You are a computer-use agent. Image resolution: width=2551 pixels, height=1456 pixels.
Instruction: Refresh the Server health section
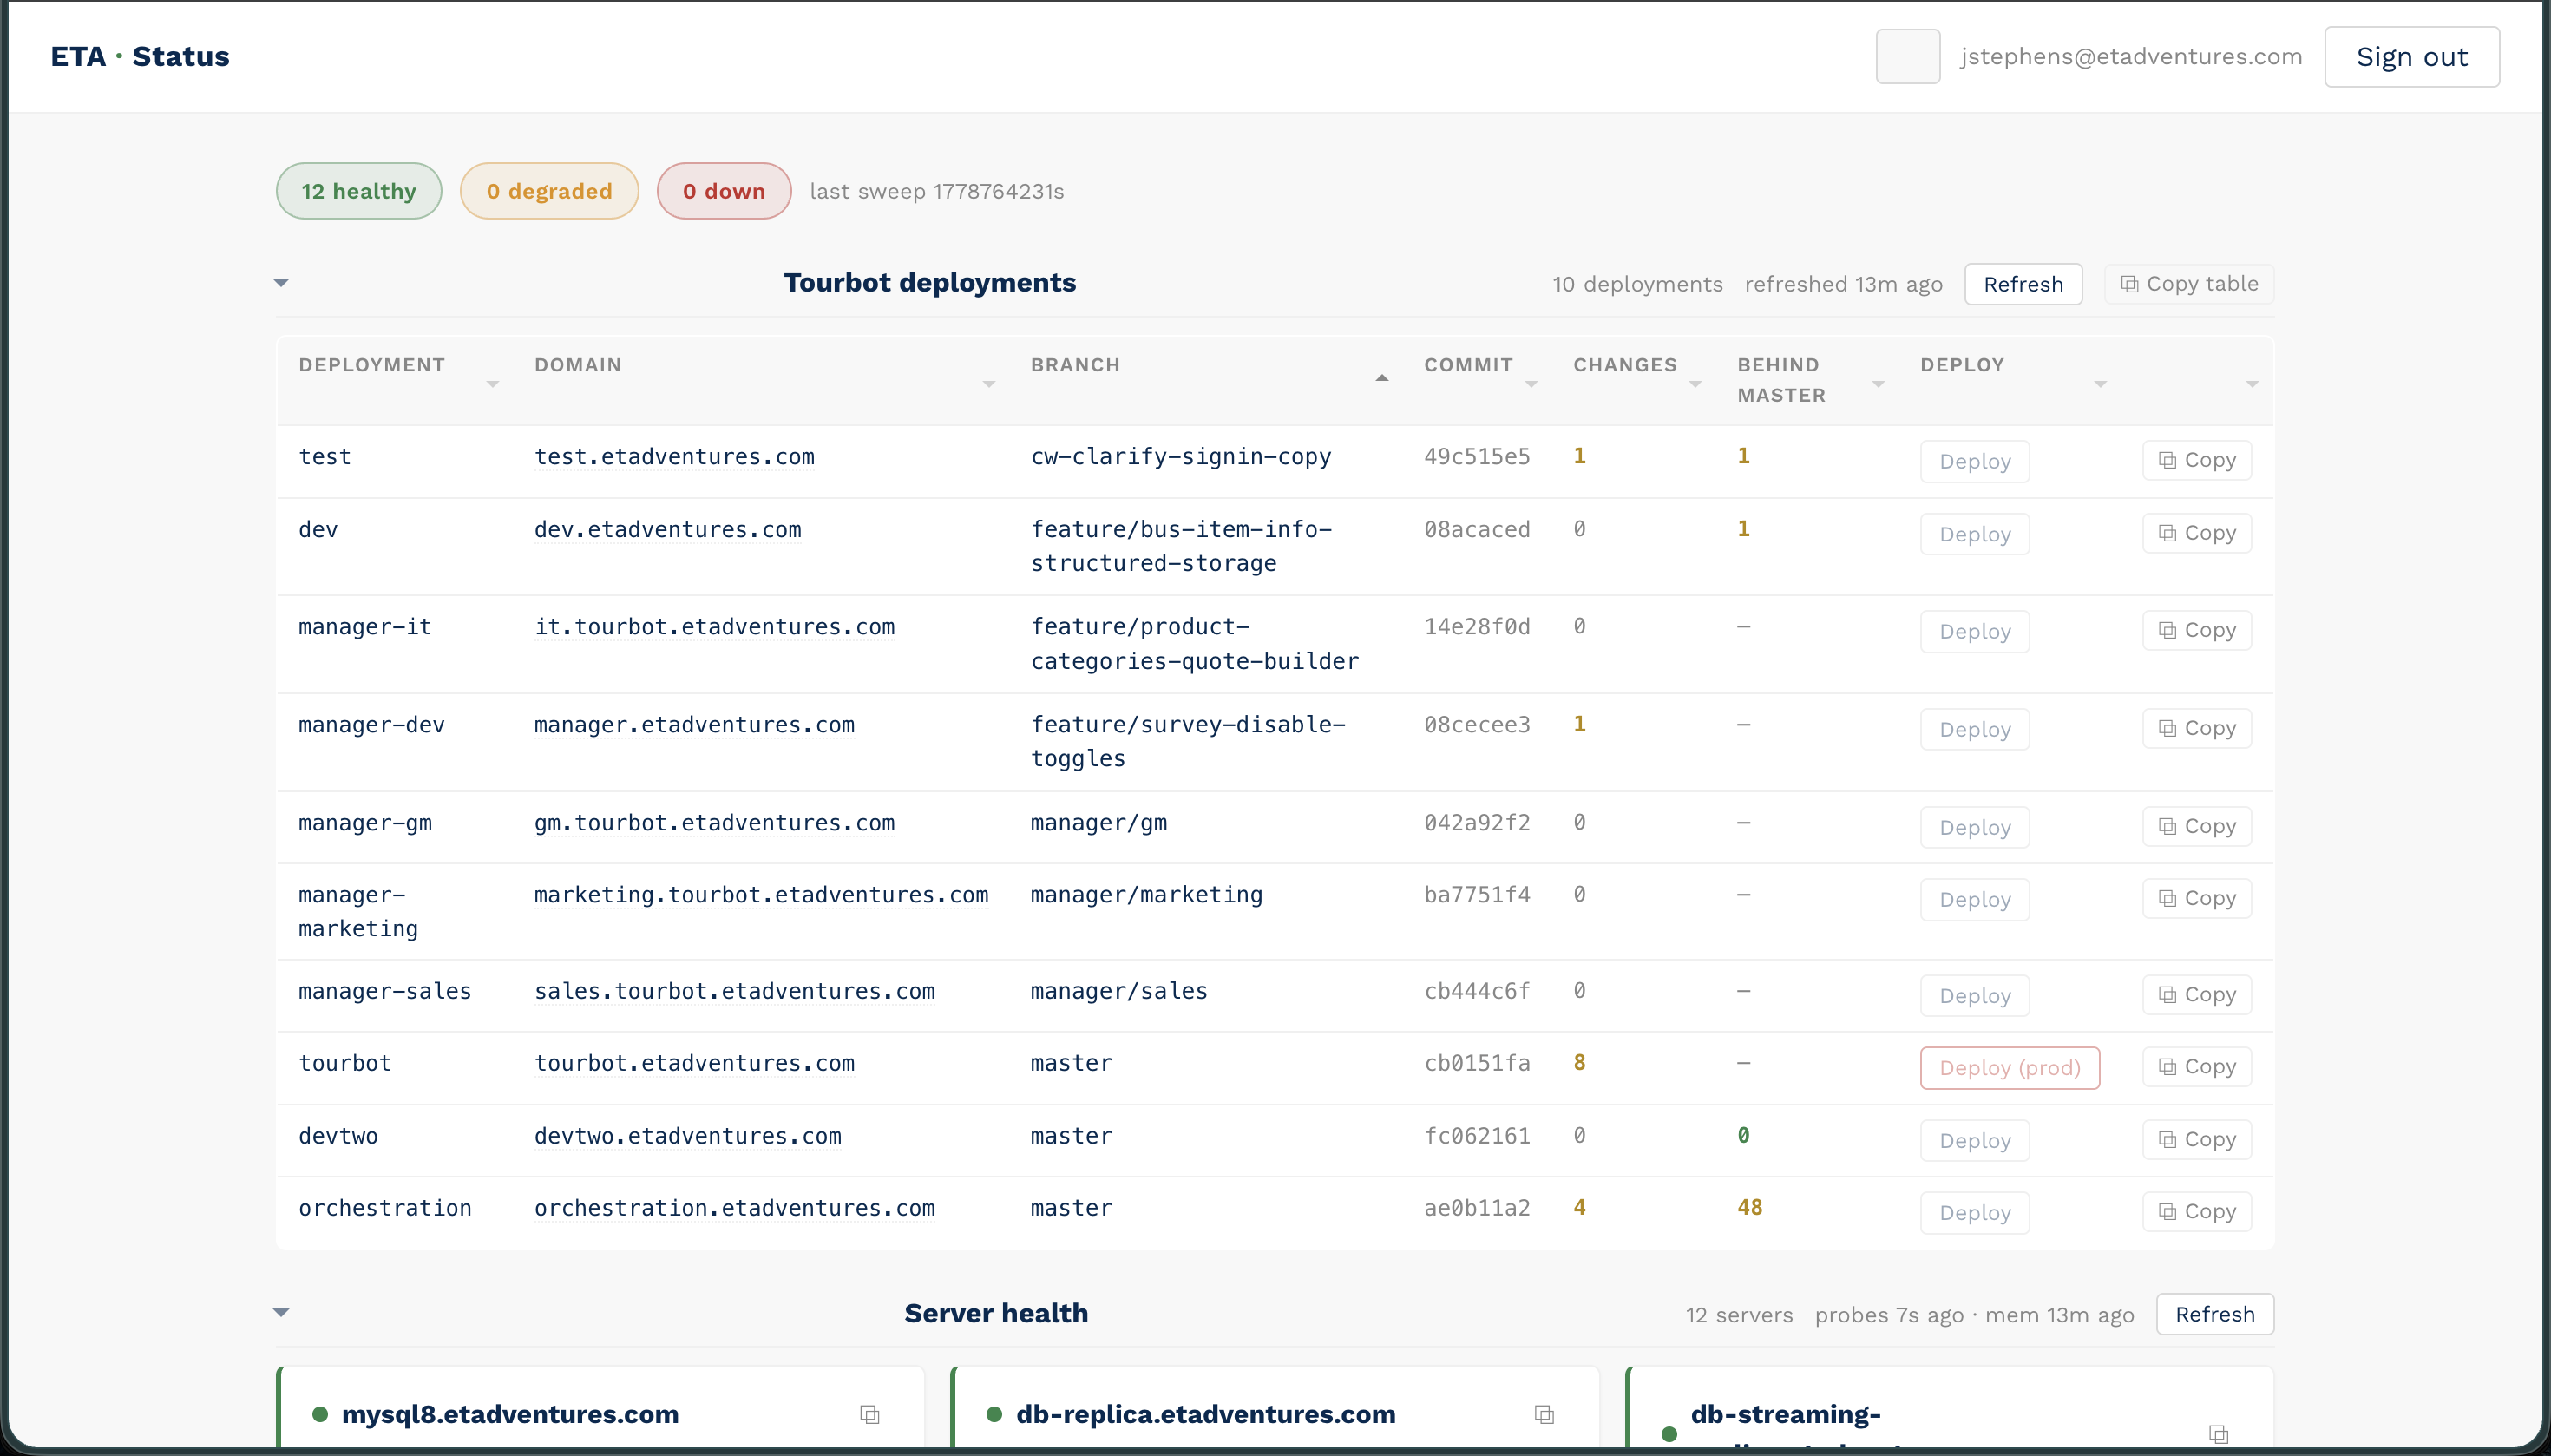(2214, 1314)
